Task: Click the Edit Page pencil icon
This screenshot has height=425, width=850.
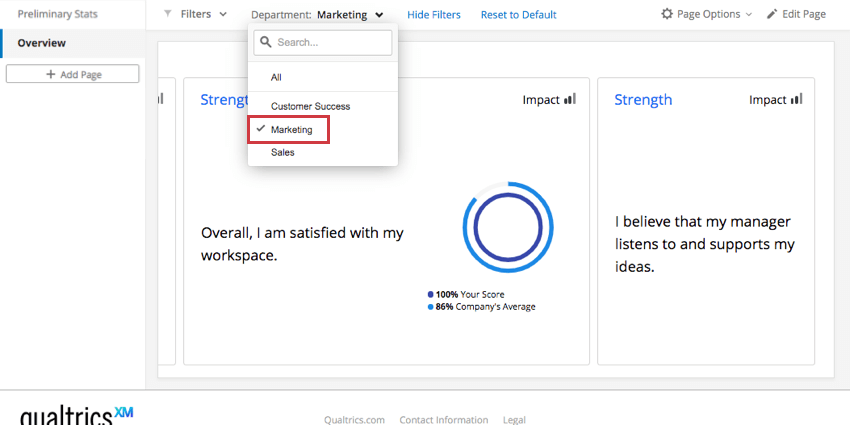Action: pyautogui.click(x=772, y=15)
